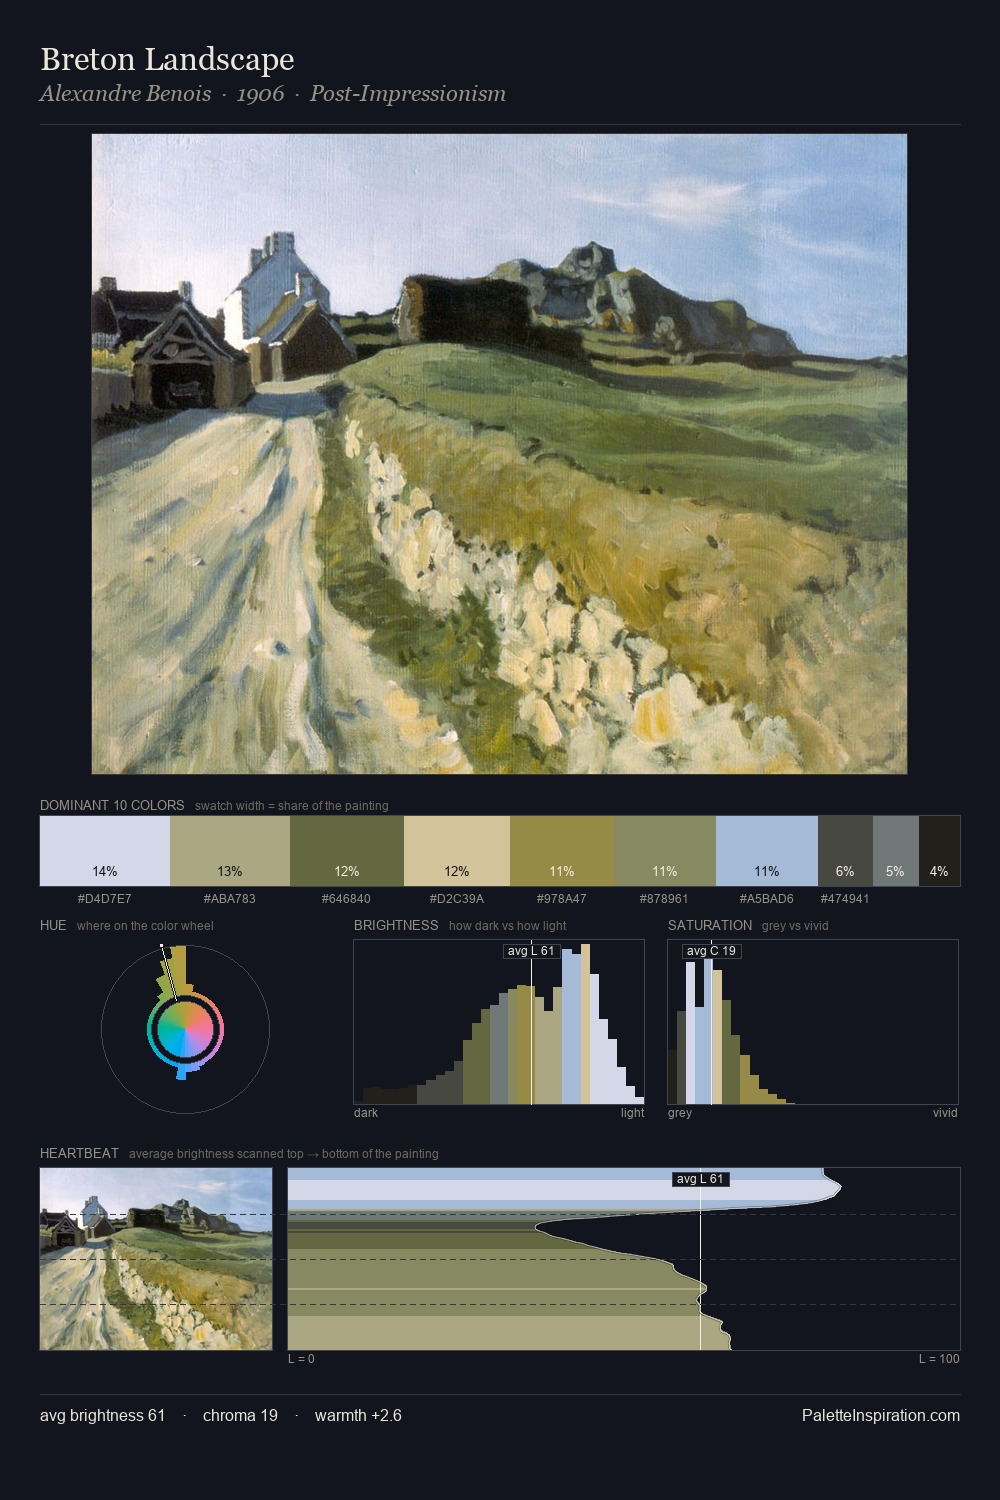Click the 'Breton Landscape' title
Viewport: 1000px width, 1500px height.
coord(167,60)
